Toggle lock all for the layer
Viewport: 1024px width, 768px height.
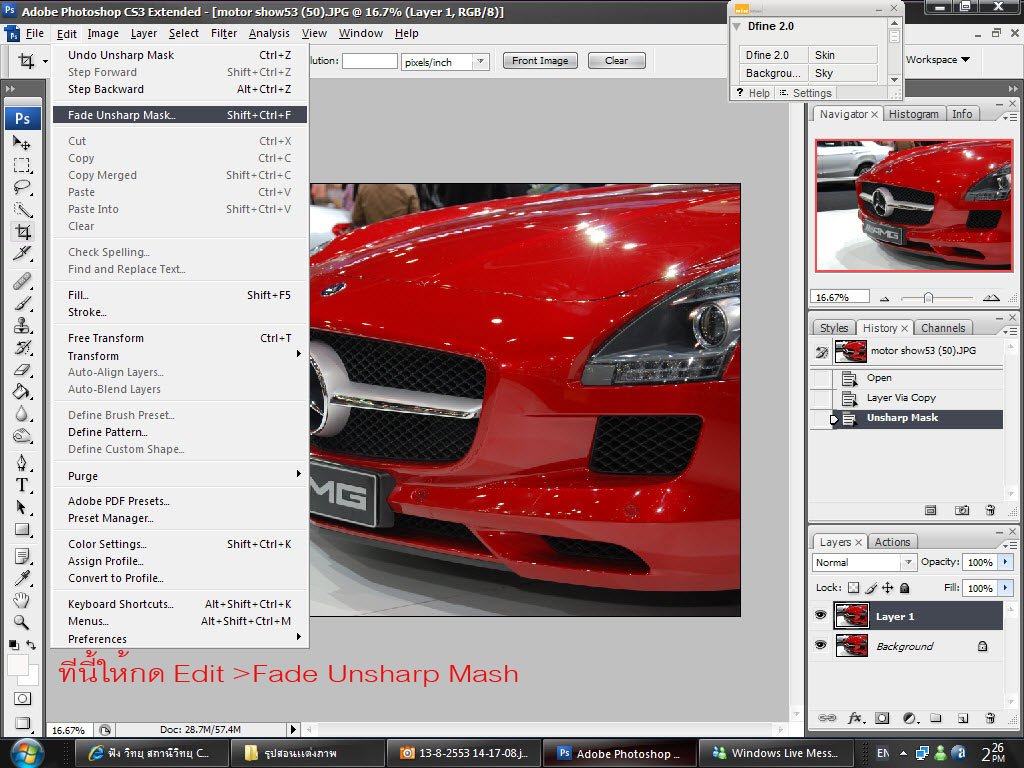coord(904,588)
